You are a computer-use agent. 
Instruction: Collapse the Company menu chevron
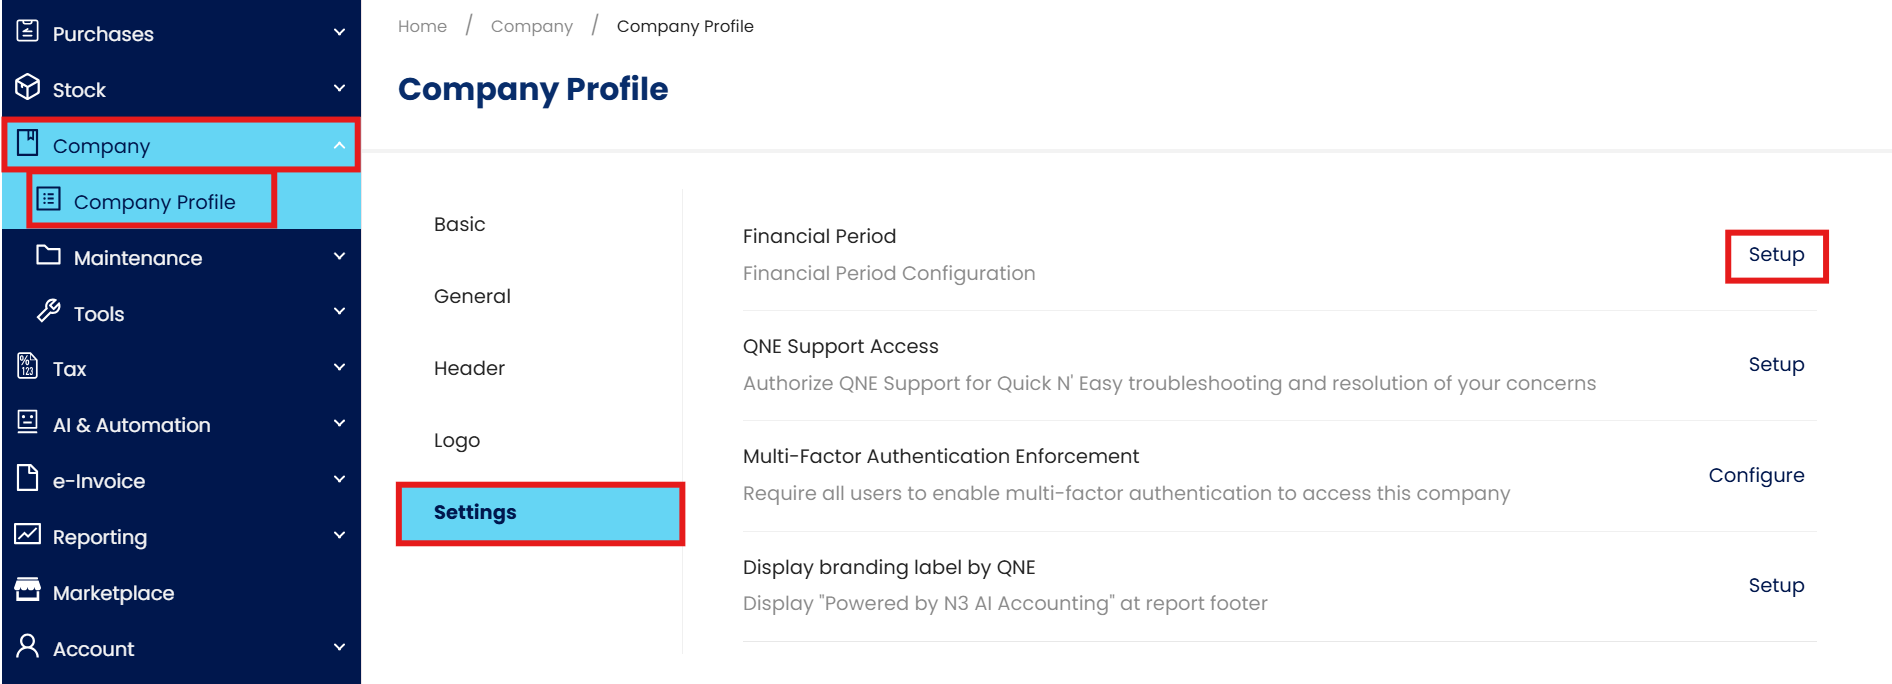[339, 146]
